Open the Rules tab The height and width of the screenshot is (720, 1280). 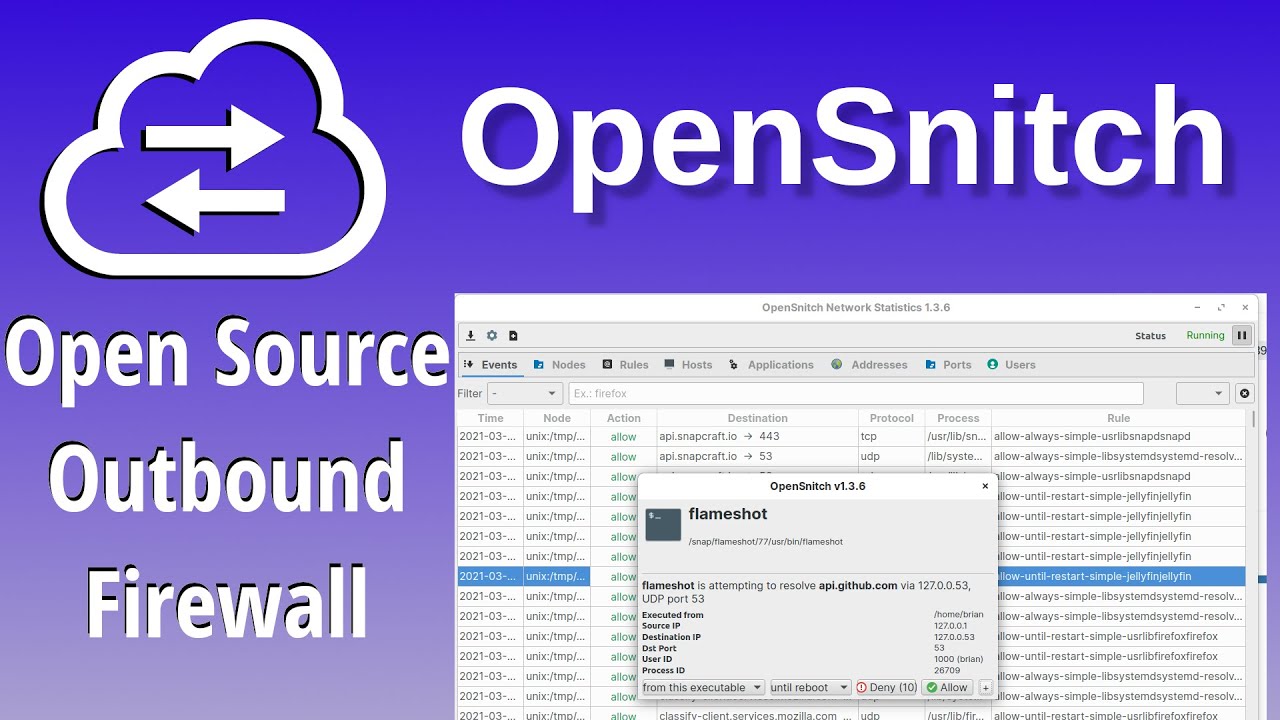pyautogui.click(x=624, y=365)
